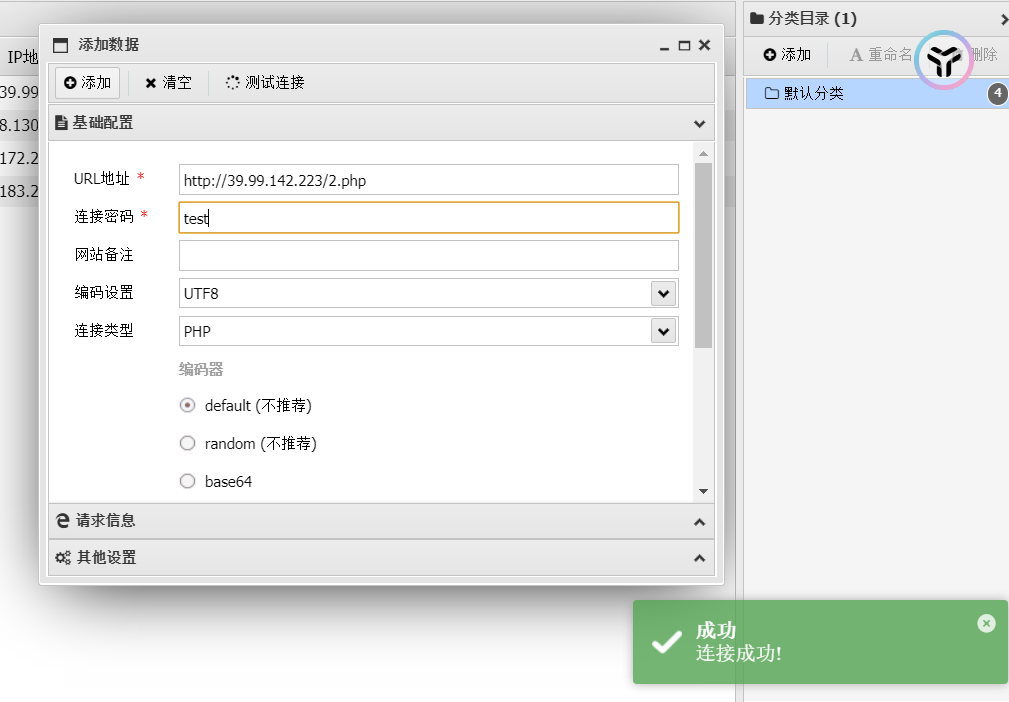Screen dimensions: 1009x702
Task: Click the success checkmark icon in notification
Action: (x=667, y=642)
